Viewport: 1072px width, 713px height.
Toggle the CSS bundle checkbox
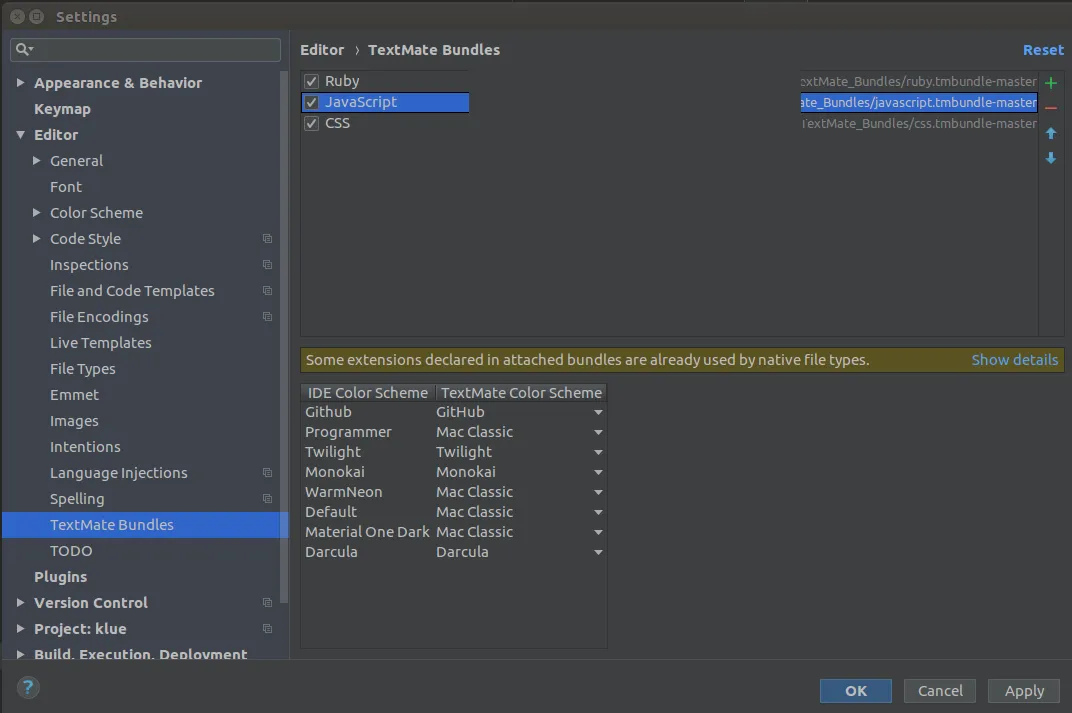(x=311, y=123)
